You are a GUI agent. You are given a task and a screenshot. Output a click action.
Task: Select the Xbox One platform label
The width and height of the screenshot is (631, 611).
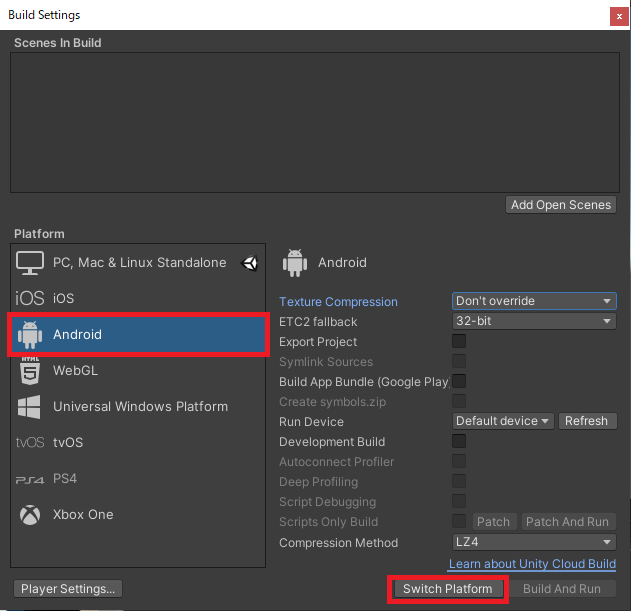click(83, 514)
